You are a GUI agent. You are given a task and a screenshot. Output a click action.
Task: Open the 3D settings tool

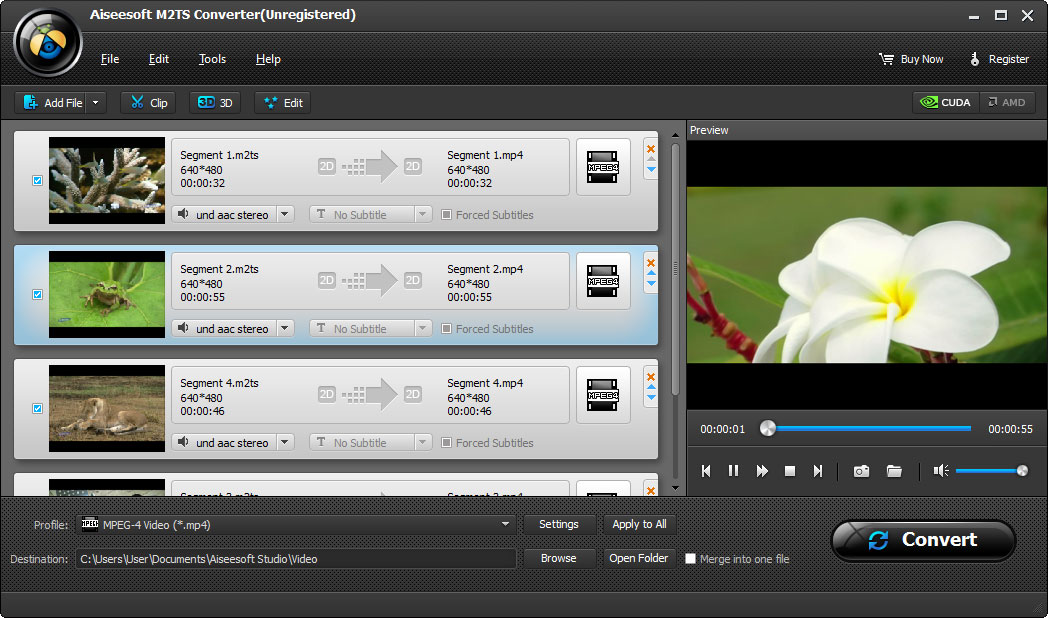click(215, 102)
